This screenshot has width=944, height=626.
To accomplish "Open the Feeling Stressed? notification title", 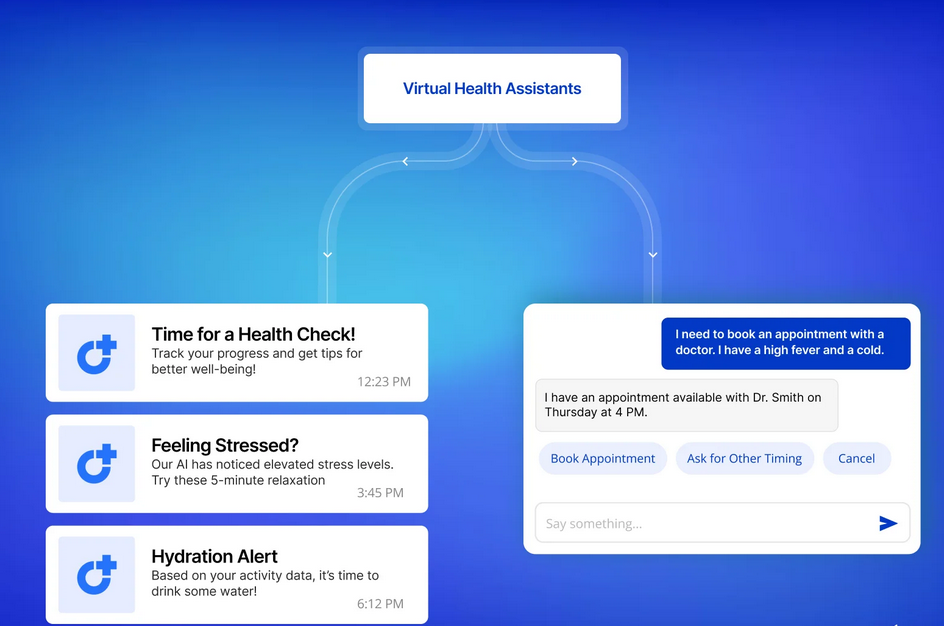I will coord(225,445).
